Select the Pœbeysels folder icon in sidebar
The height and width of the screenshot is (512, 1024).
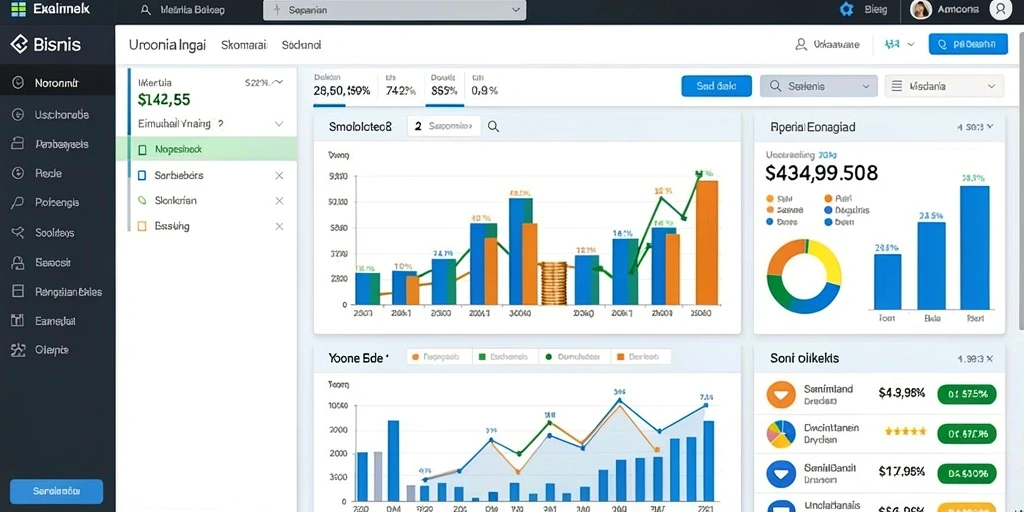pos(18,144)
